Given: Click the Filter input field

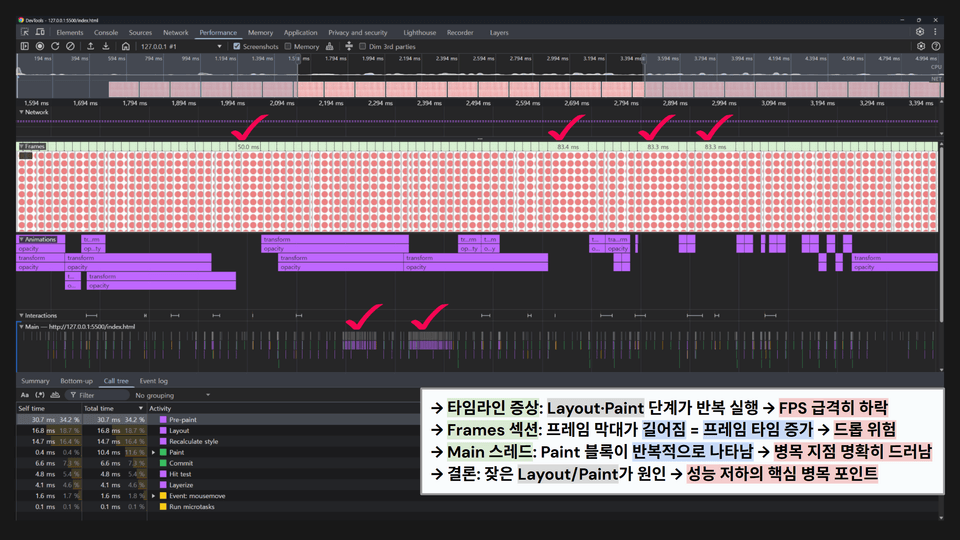Looking at the screenshot, I should [98, 395].
